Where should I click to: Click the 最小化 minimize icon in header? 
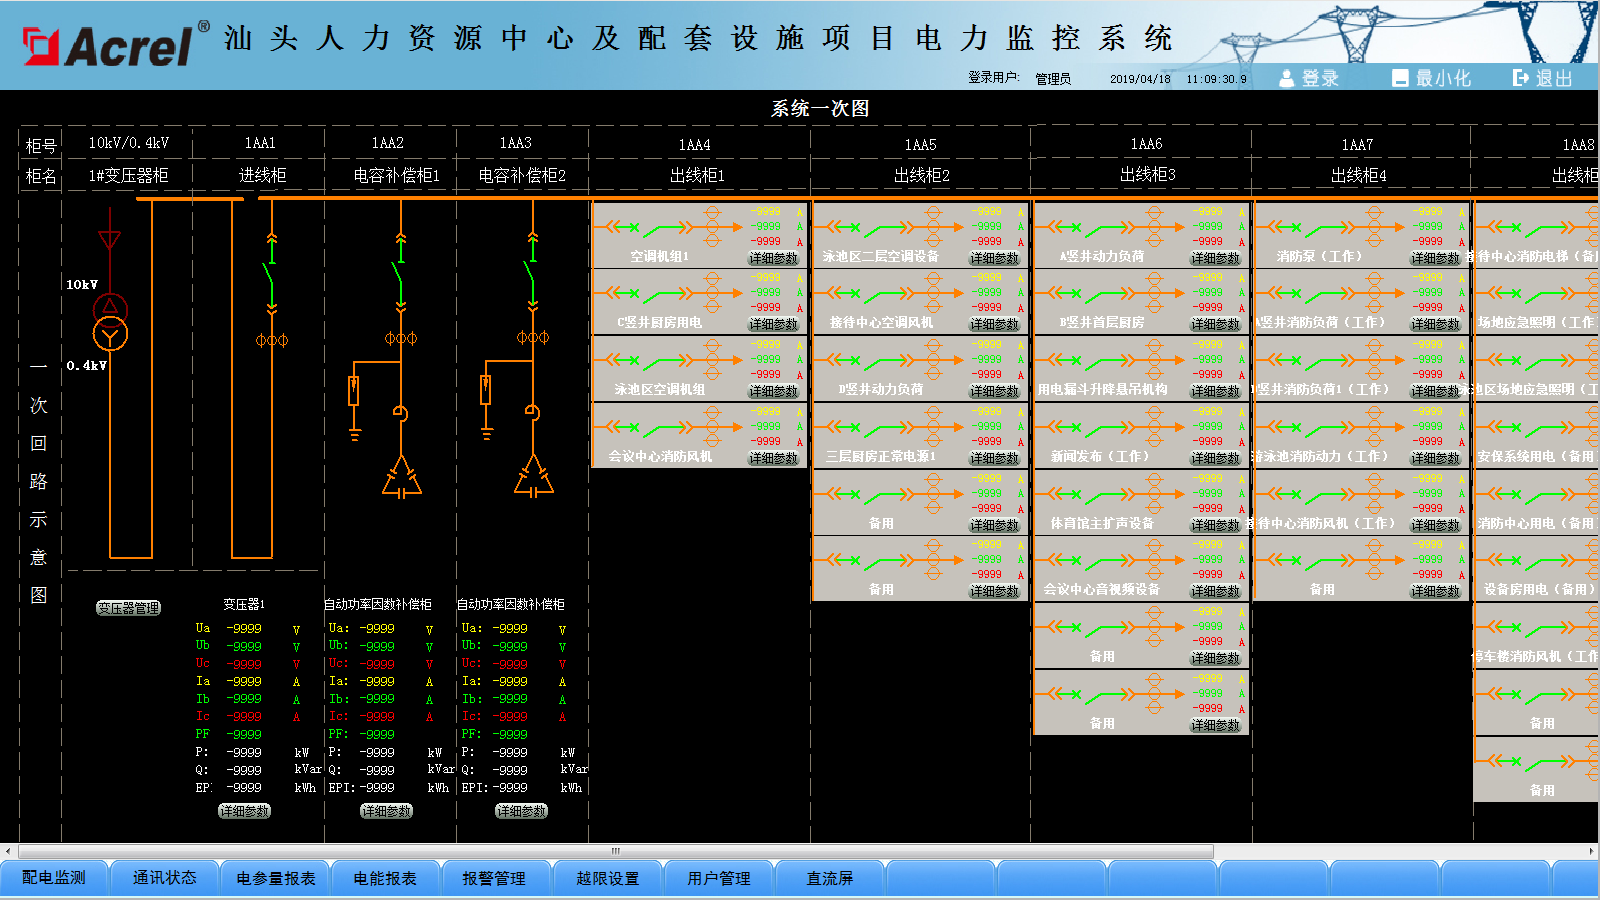[x=1400, y=78]
